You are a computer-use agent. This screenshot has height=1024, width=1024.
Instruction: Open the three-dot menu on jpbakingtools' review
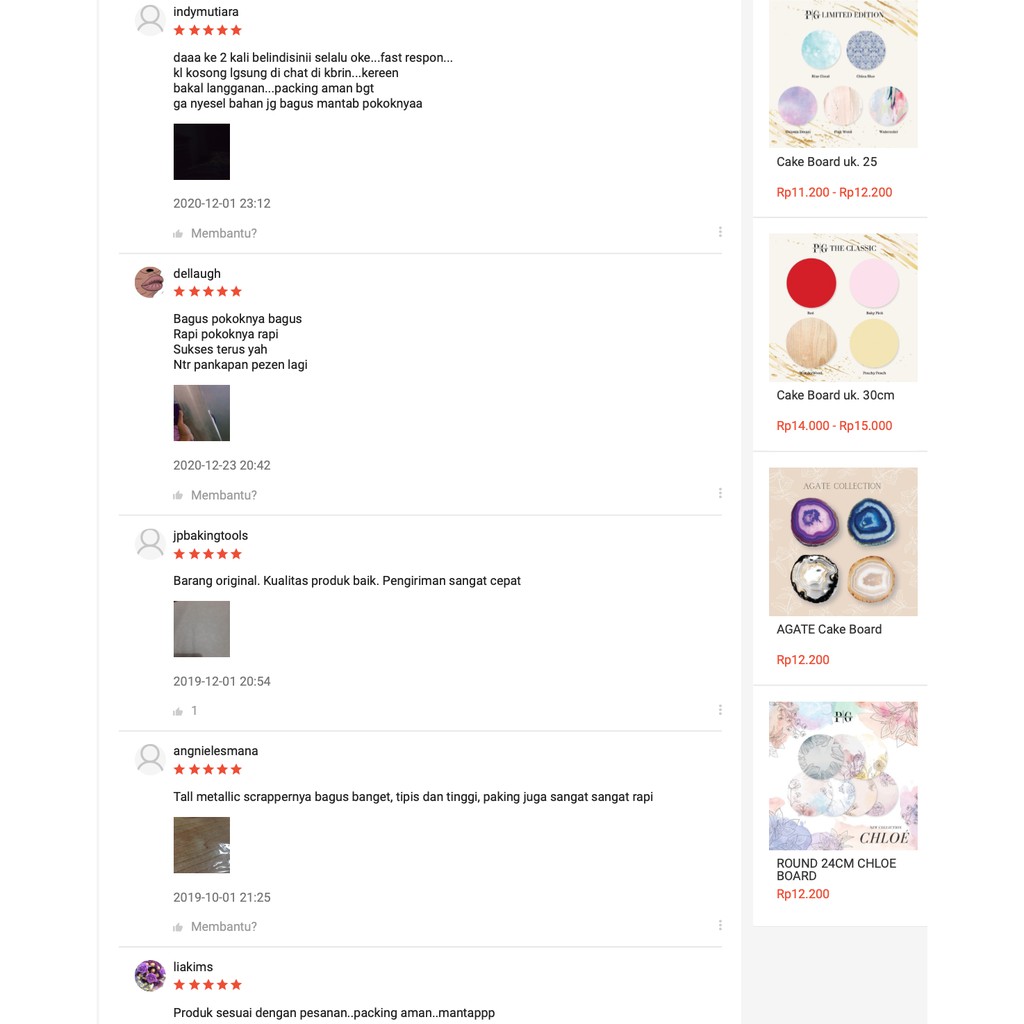pyautogui.click(x=720, y=710)
